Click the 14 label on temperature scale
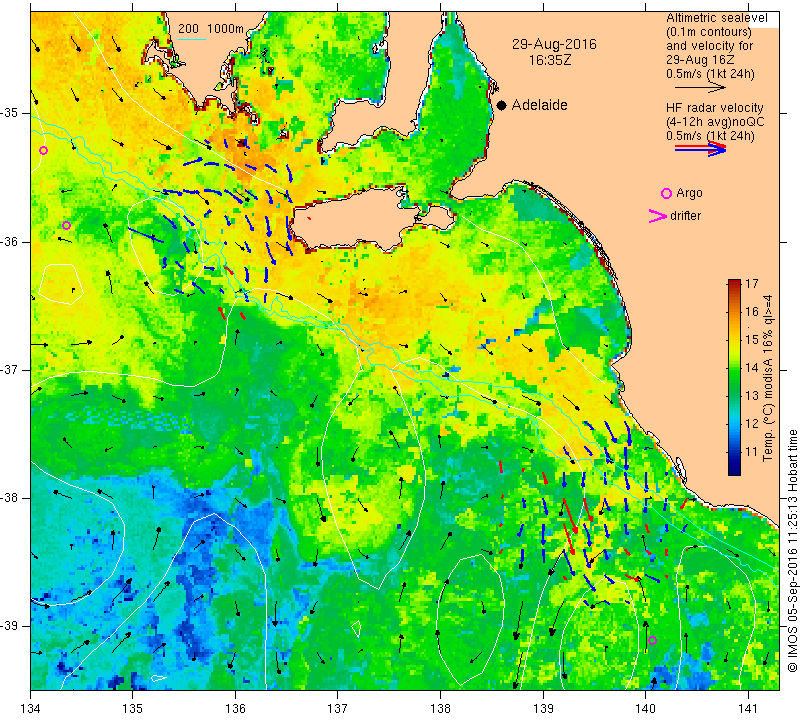 pyautogui.click(x=752, y=367)
